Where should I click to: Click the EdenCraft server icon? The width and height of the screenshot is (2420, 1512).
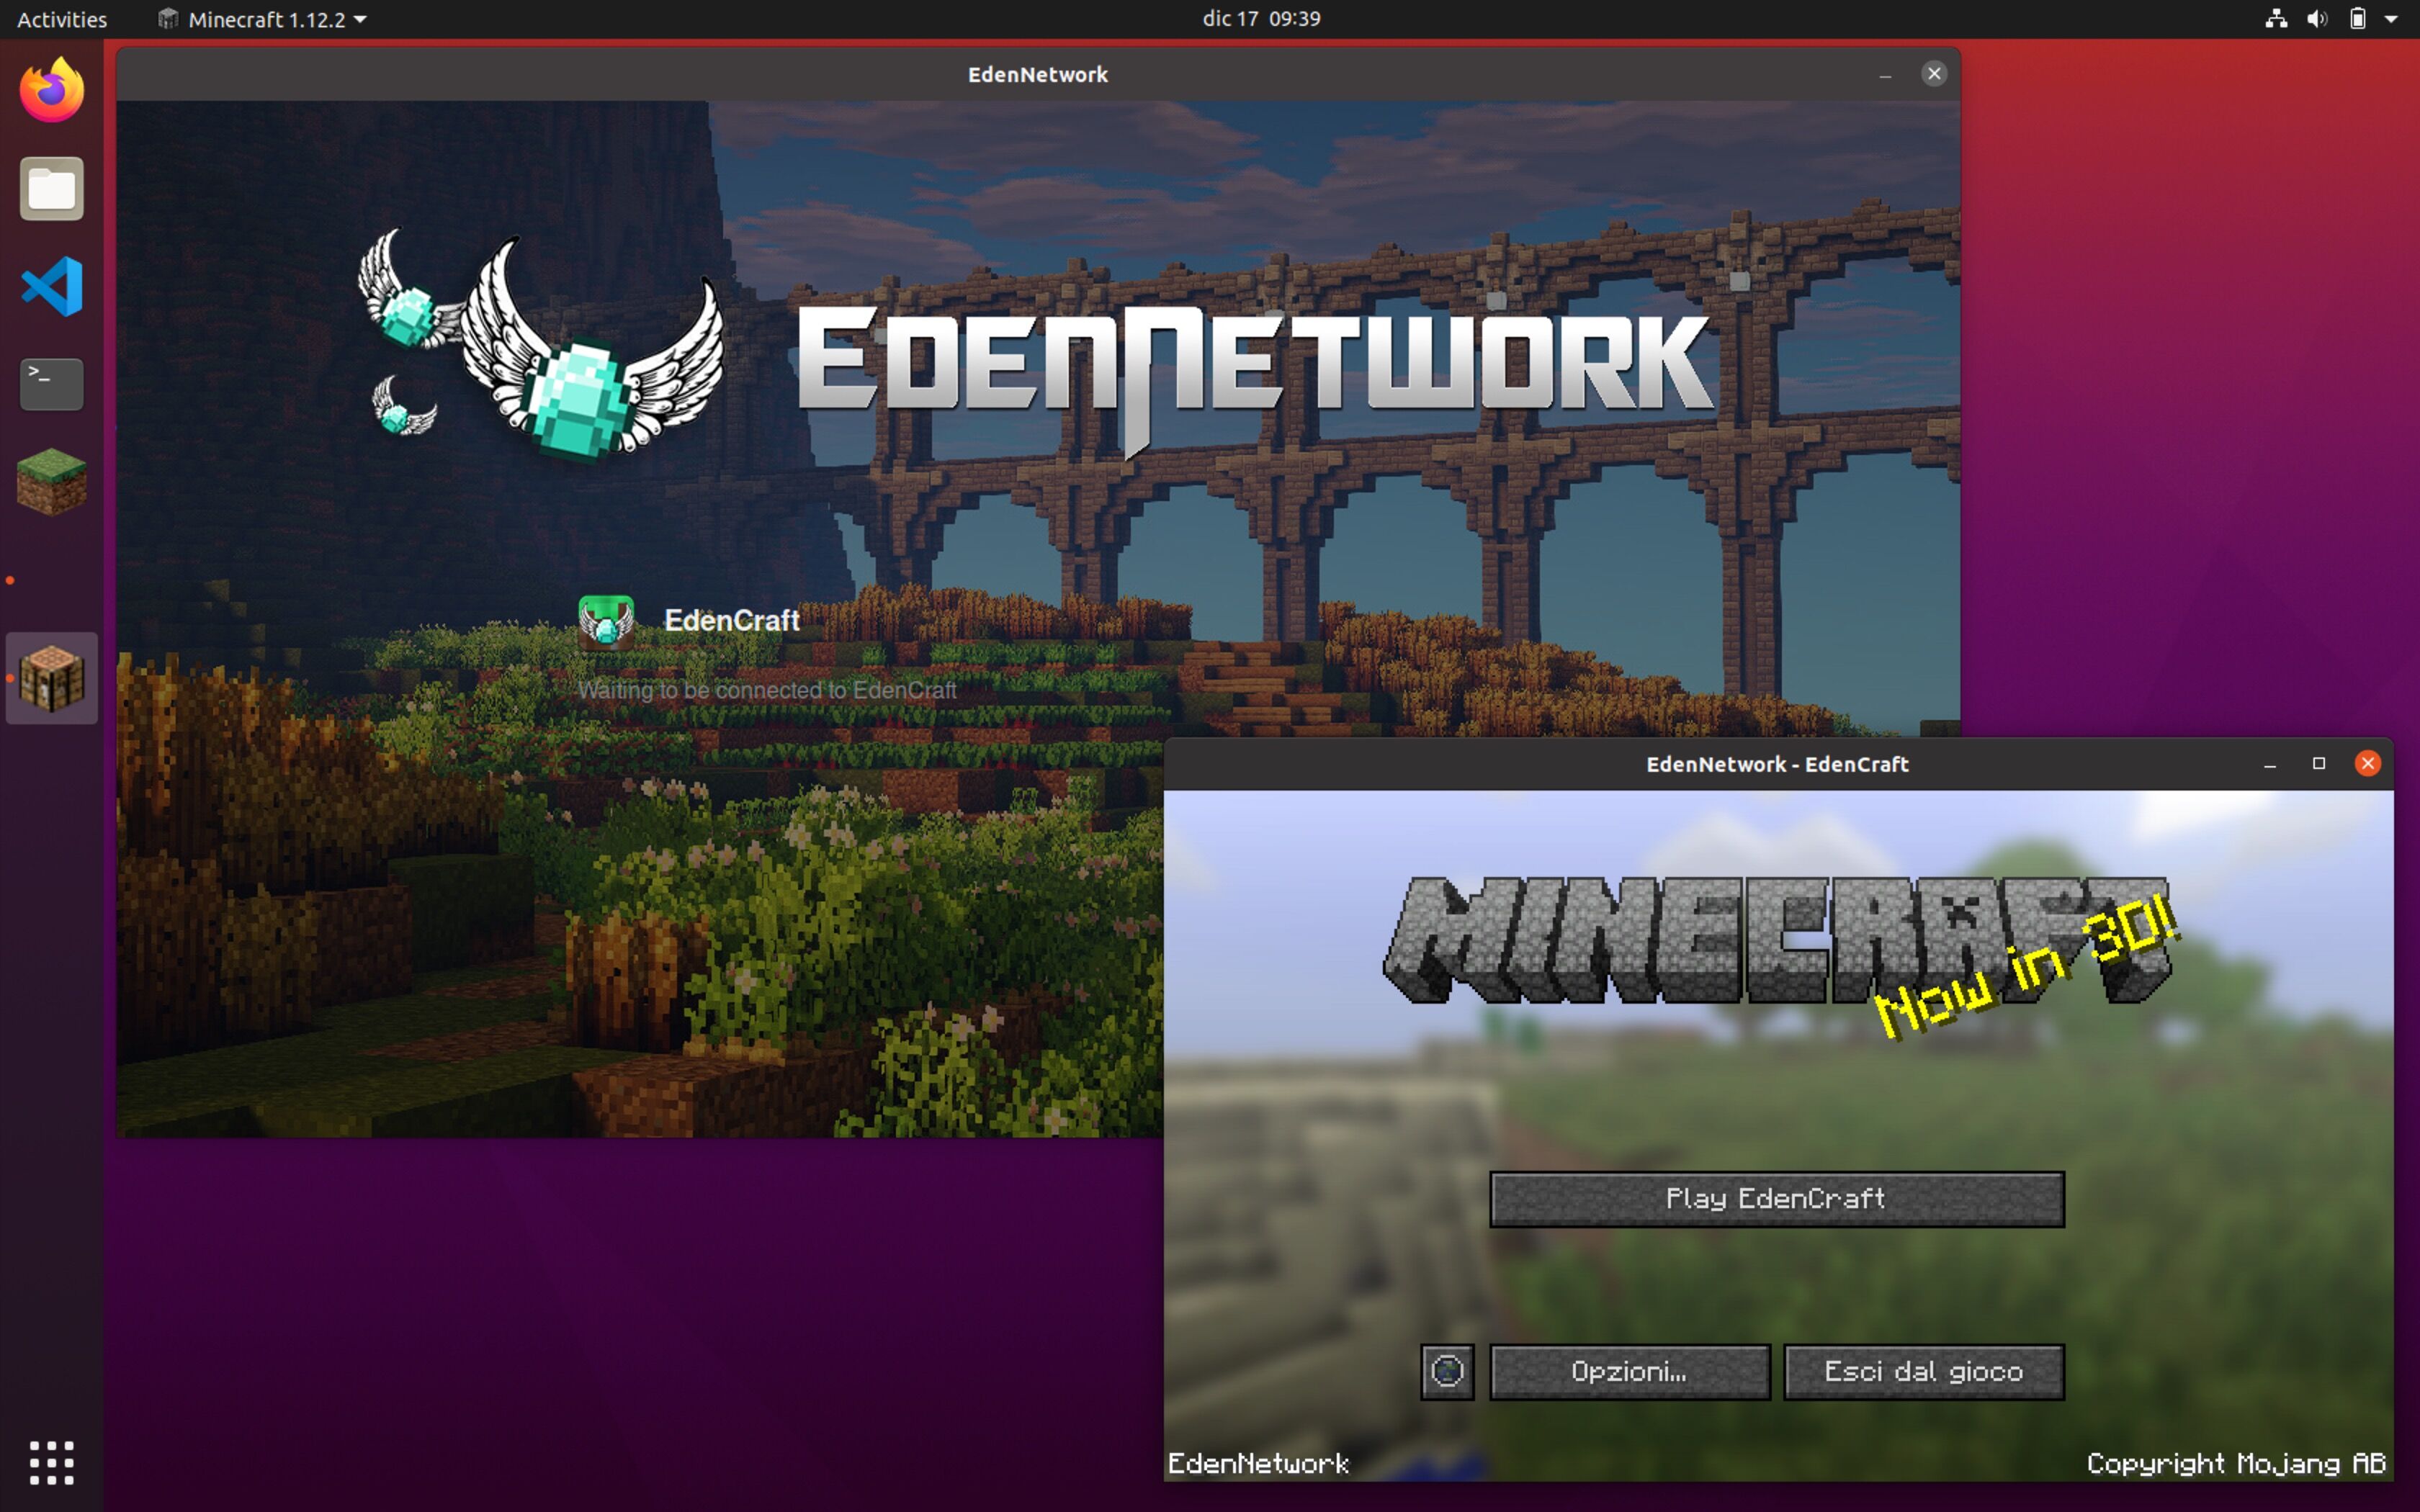point(606,621)
